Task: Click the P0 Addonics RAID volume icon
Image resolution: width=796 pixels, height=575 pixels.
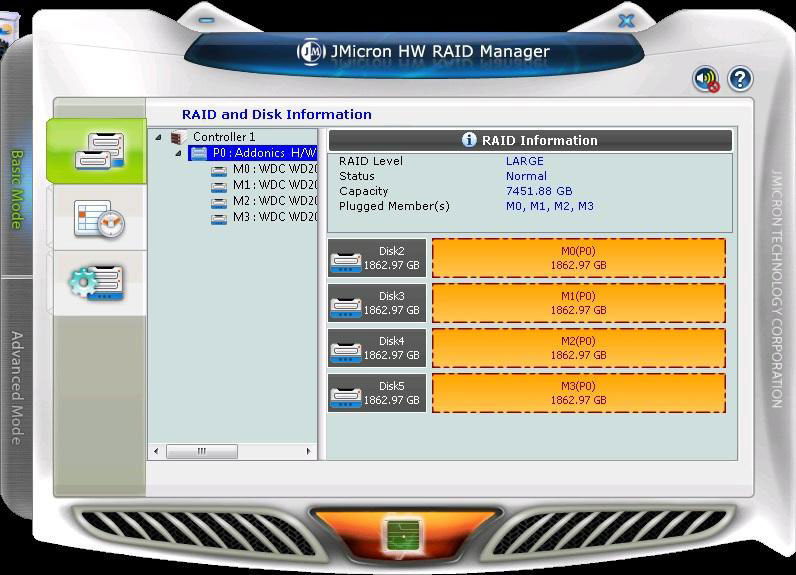Action: tap(199, 153)
